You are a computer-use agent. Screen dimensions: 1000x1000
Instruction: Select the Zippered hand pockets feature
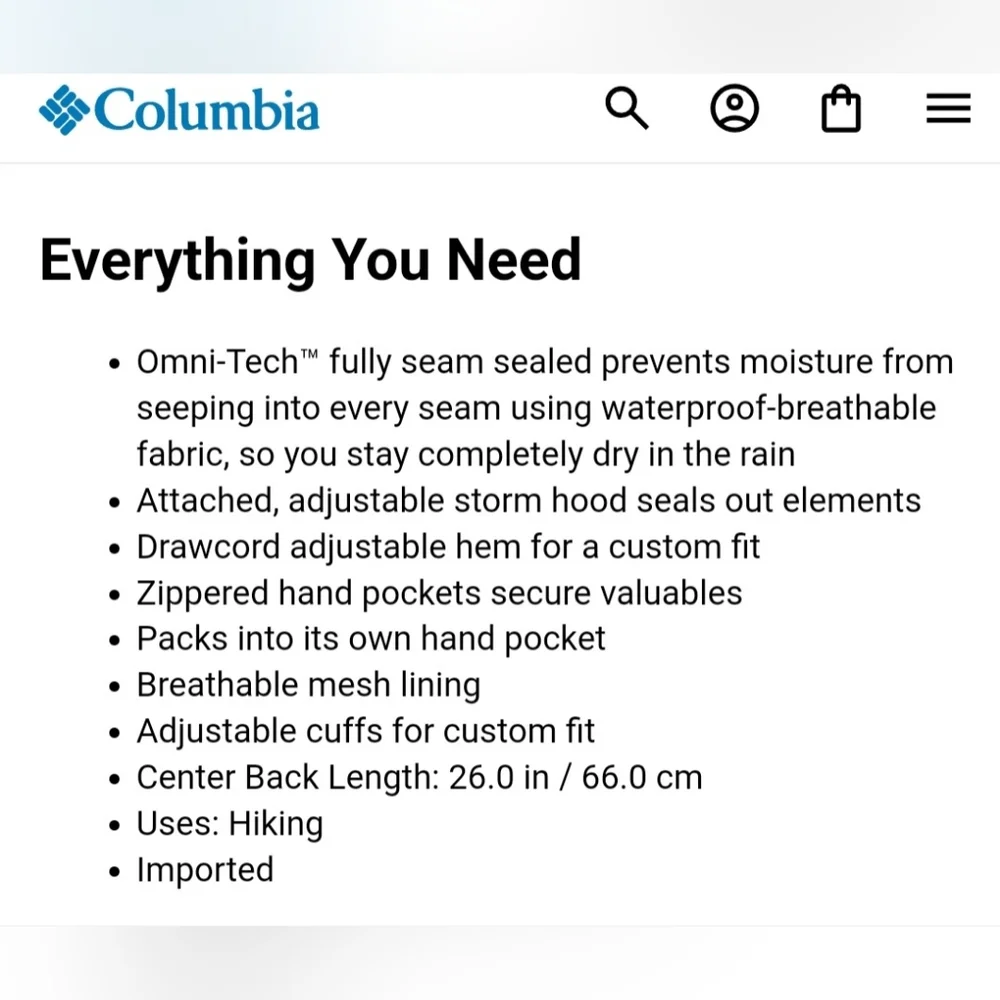(439, 593)
